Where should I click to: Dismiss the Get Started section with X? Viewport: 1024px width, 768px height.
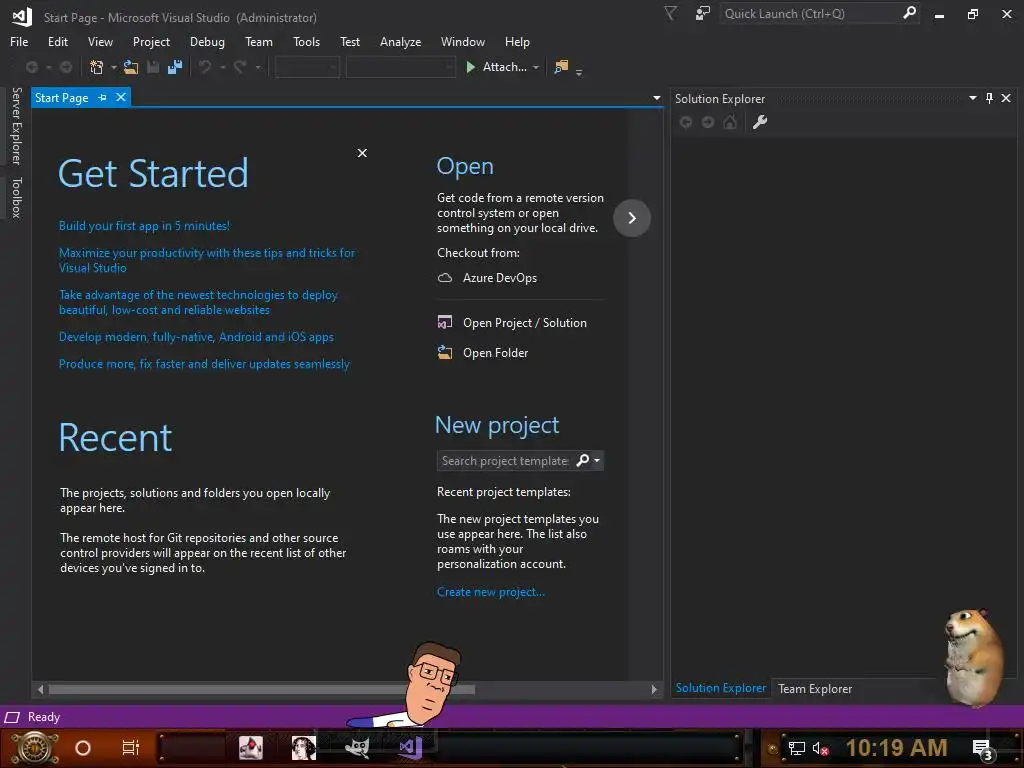[x=362, y=153]
